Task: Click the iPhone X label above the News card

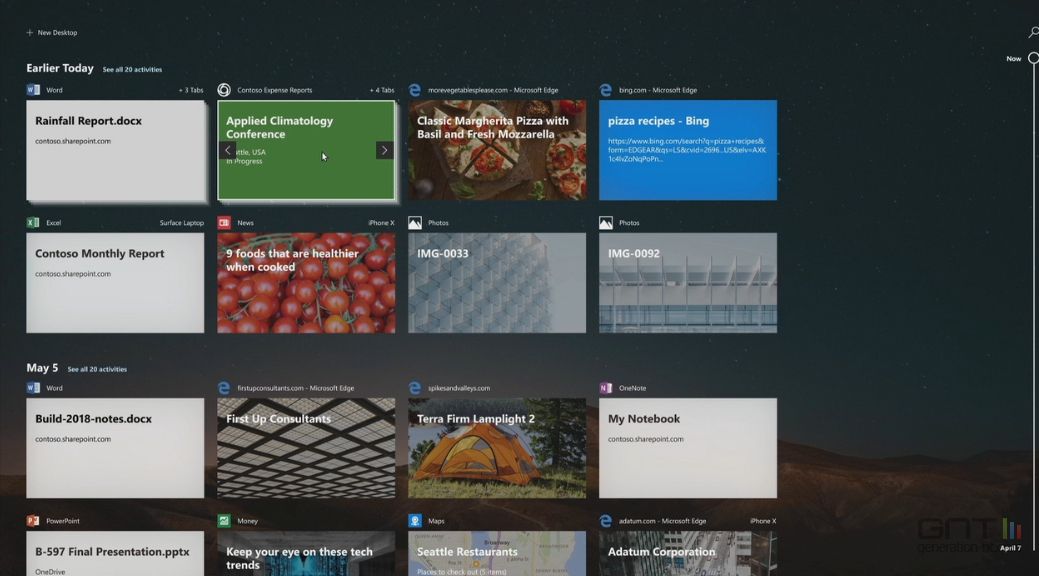Action: click(381, 223)
